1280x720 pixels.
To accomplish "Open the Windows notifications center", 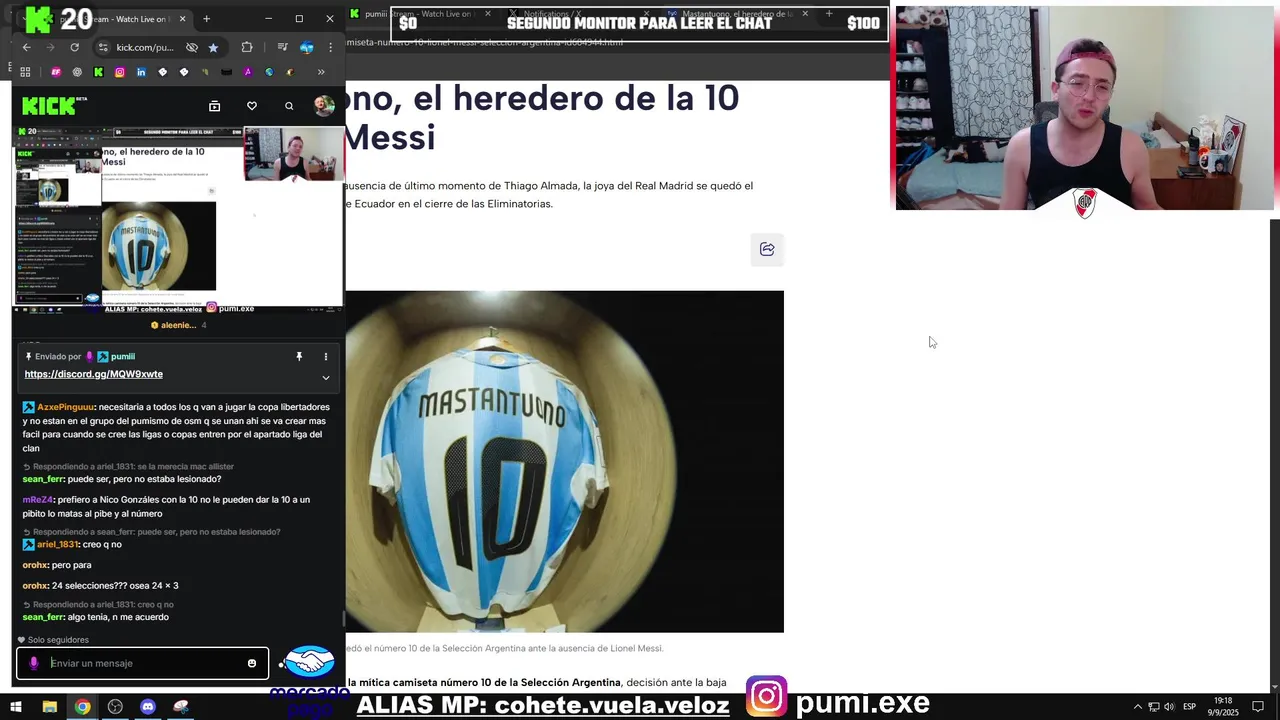I will tap(1258, 707).
